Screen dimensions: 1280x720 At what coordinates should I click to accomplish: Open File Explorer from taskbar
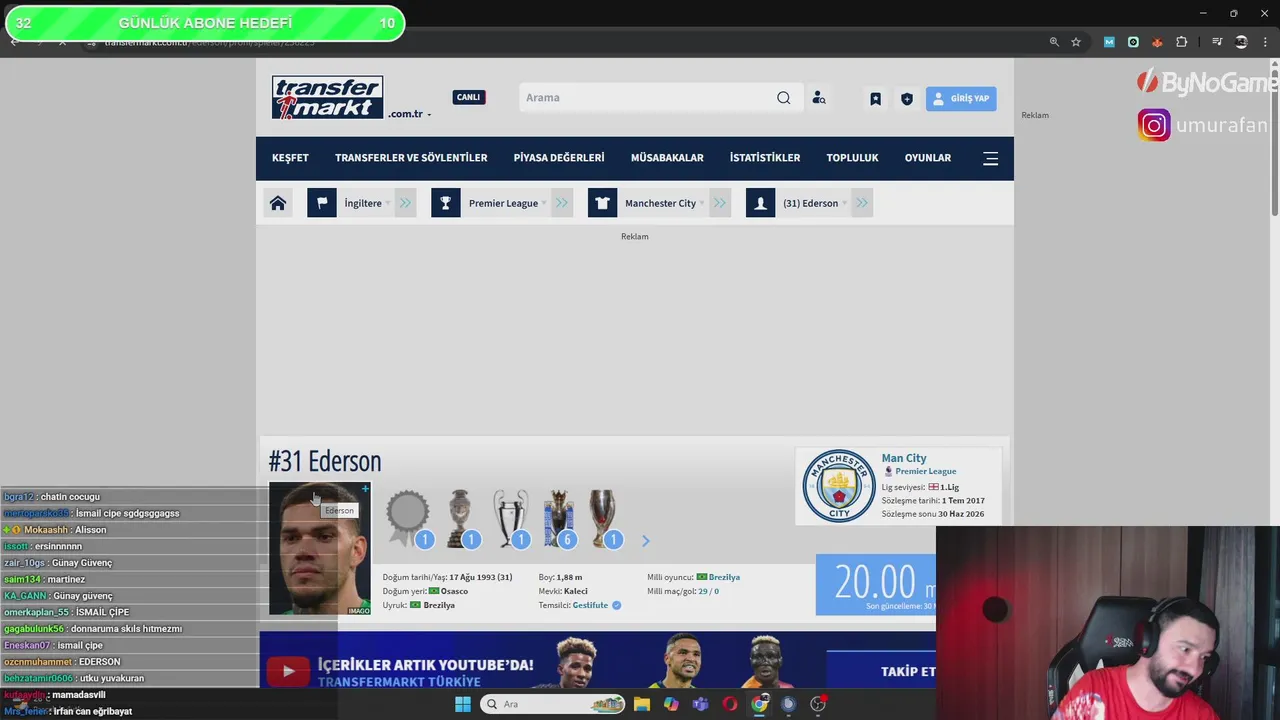642,704
